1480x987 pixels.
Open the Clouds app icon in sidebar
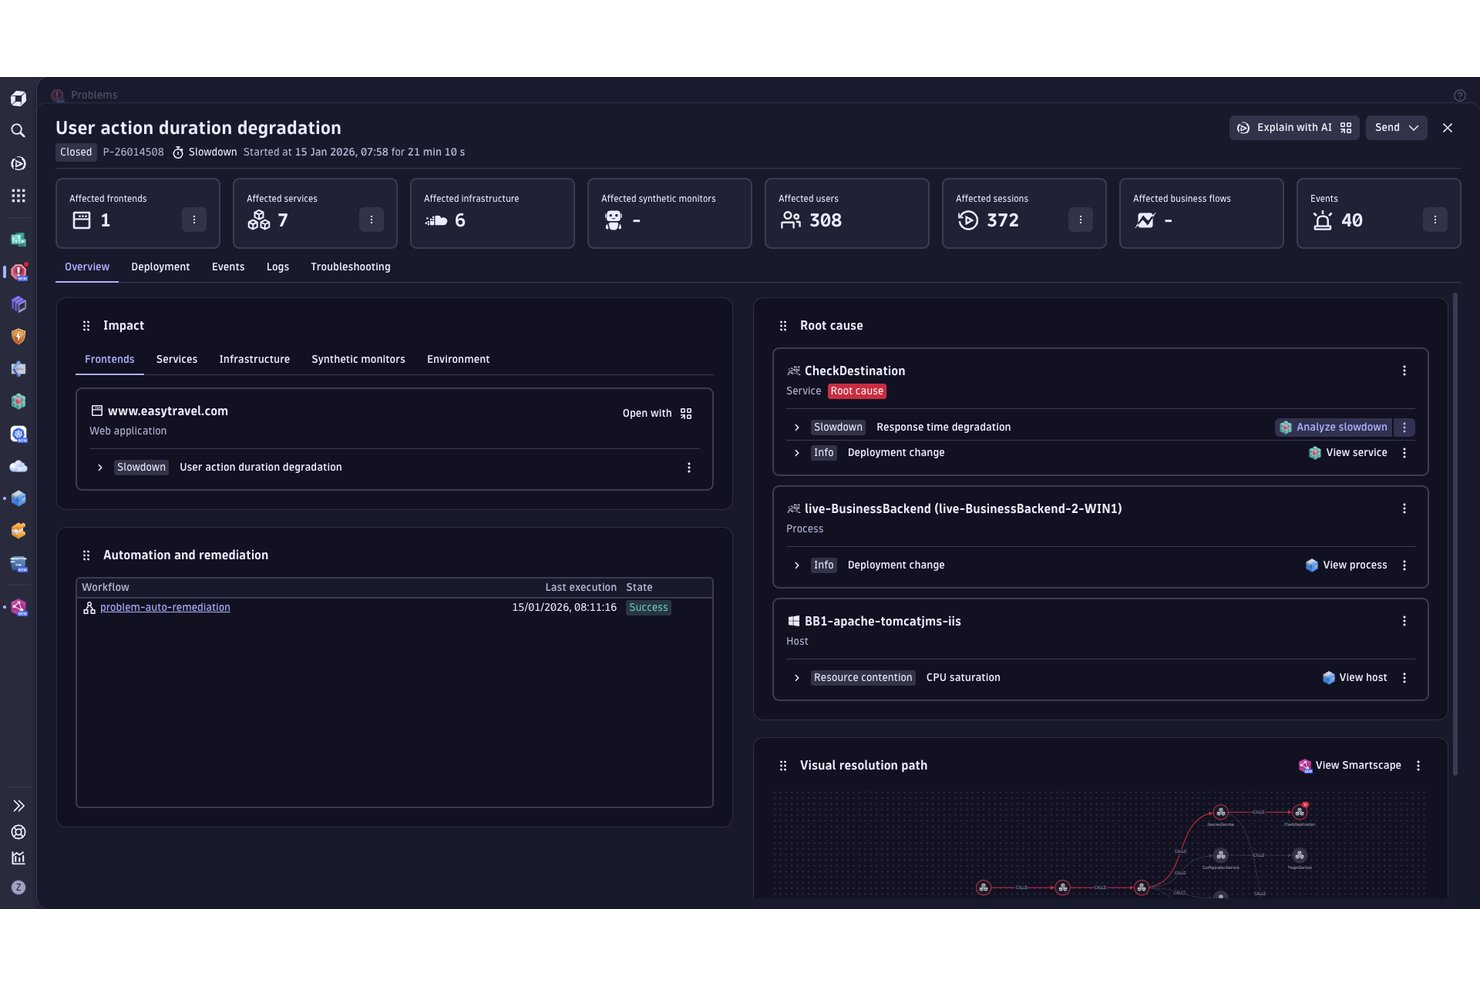(18, 466)
